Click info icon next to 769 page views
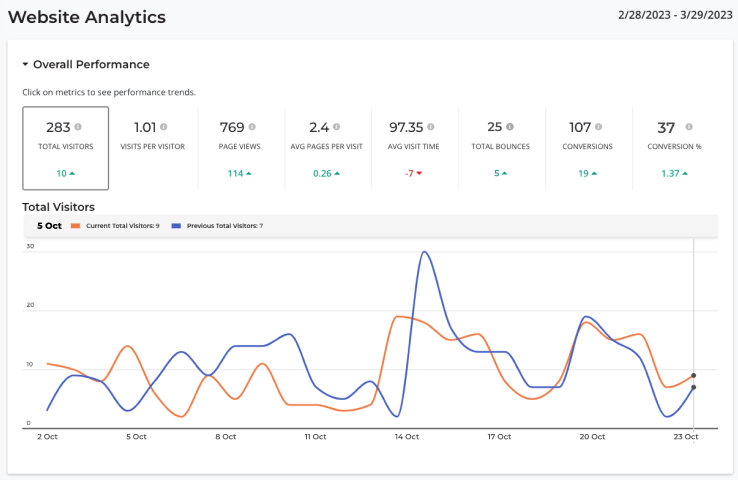 tap(252, 127)
